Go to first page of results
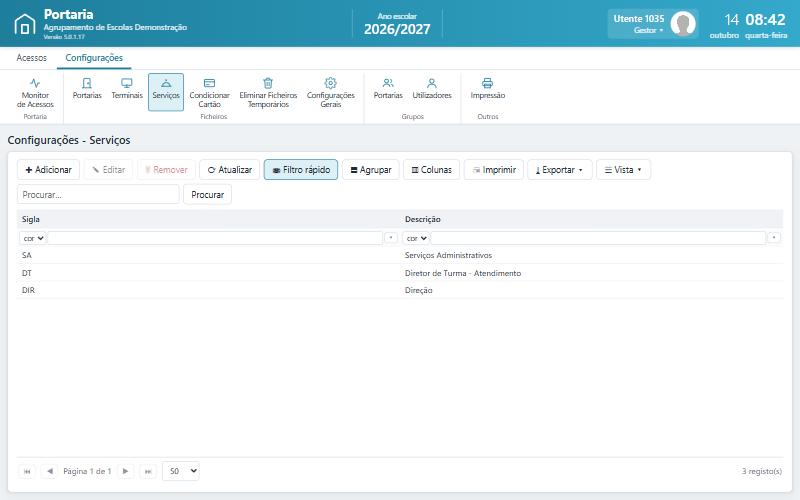Viewport: 800px width, 500px height. tap(27, 471)
